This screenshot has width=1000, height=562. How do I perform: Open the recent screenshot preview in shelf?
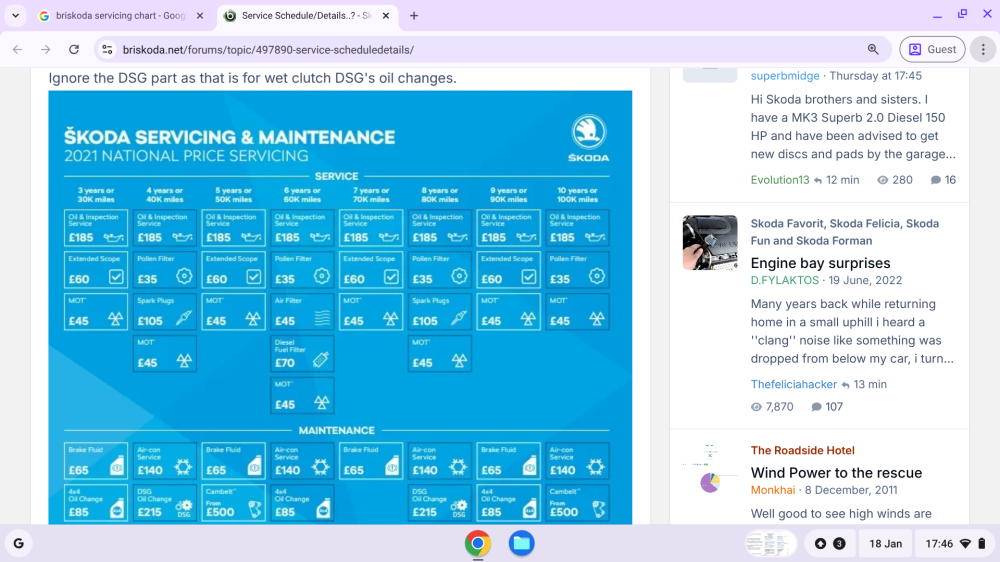coord(770,544)
